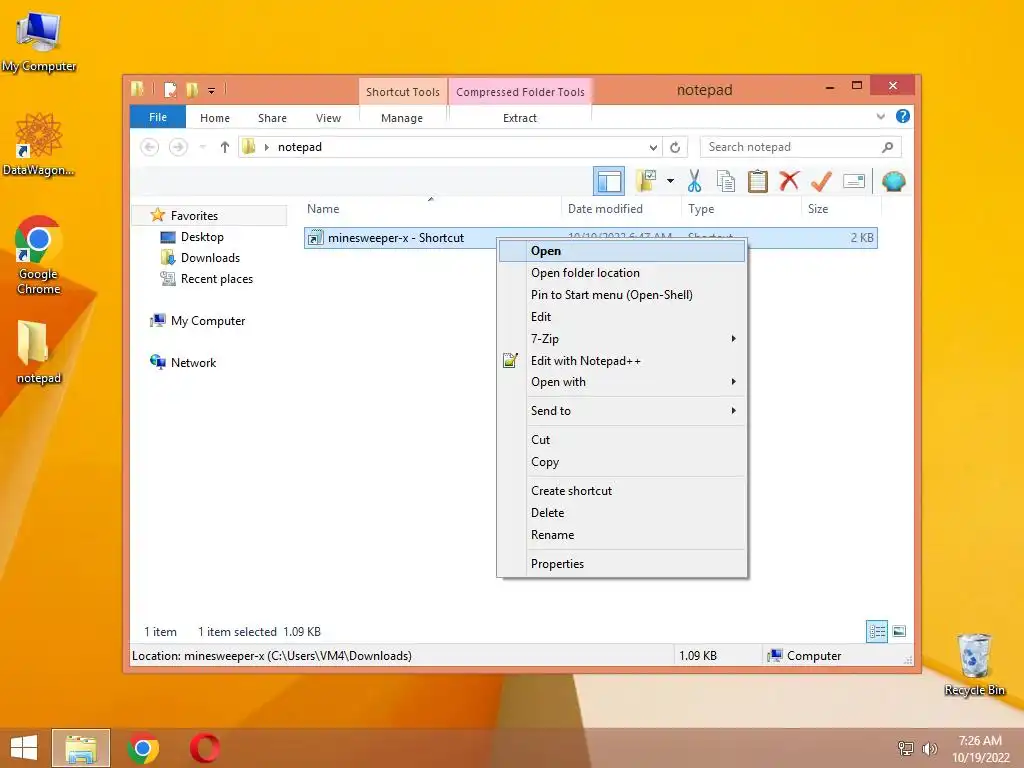Viewport: 1024px width, 768px height.
Task: Choose Rename in context menu
Action: tap(622, 535)
